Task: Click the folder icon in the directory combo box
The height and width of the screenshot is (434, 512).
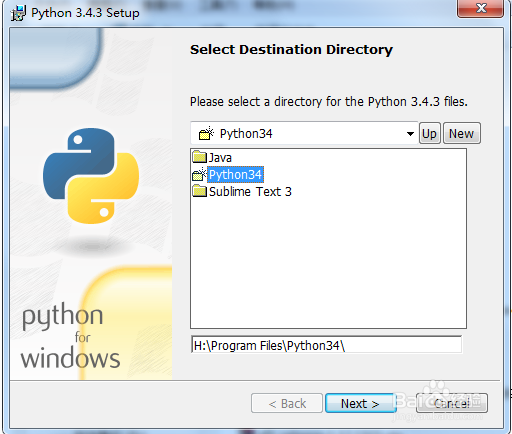Action: [206, 133]
